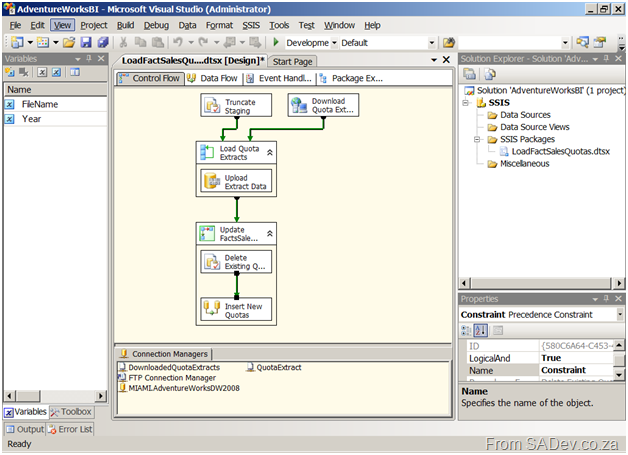Select the FileName variable row
This screenshot has width=628, height=455.
coord(56,104)
